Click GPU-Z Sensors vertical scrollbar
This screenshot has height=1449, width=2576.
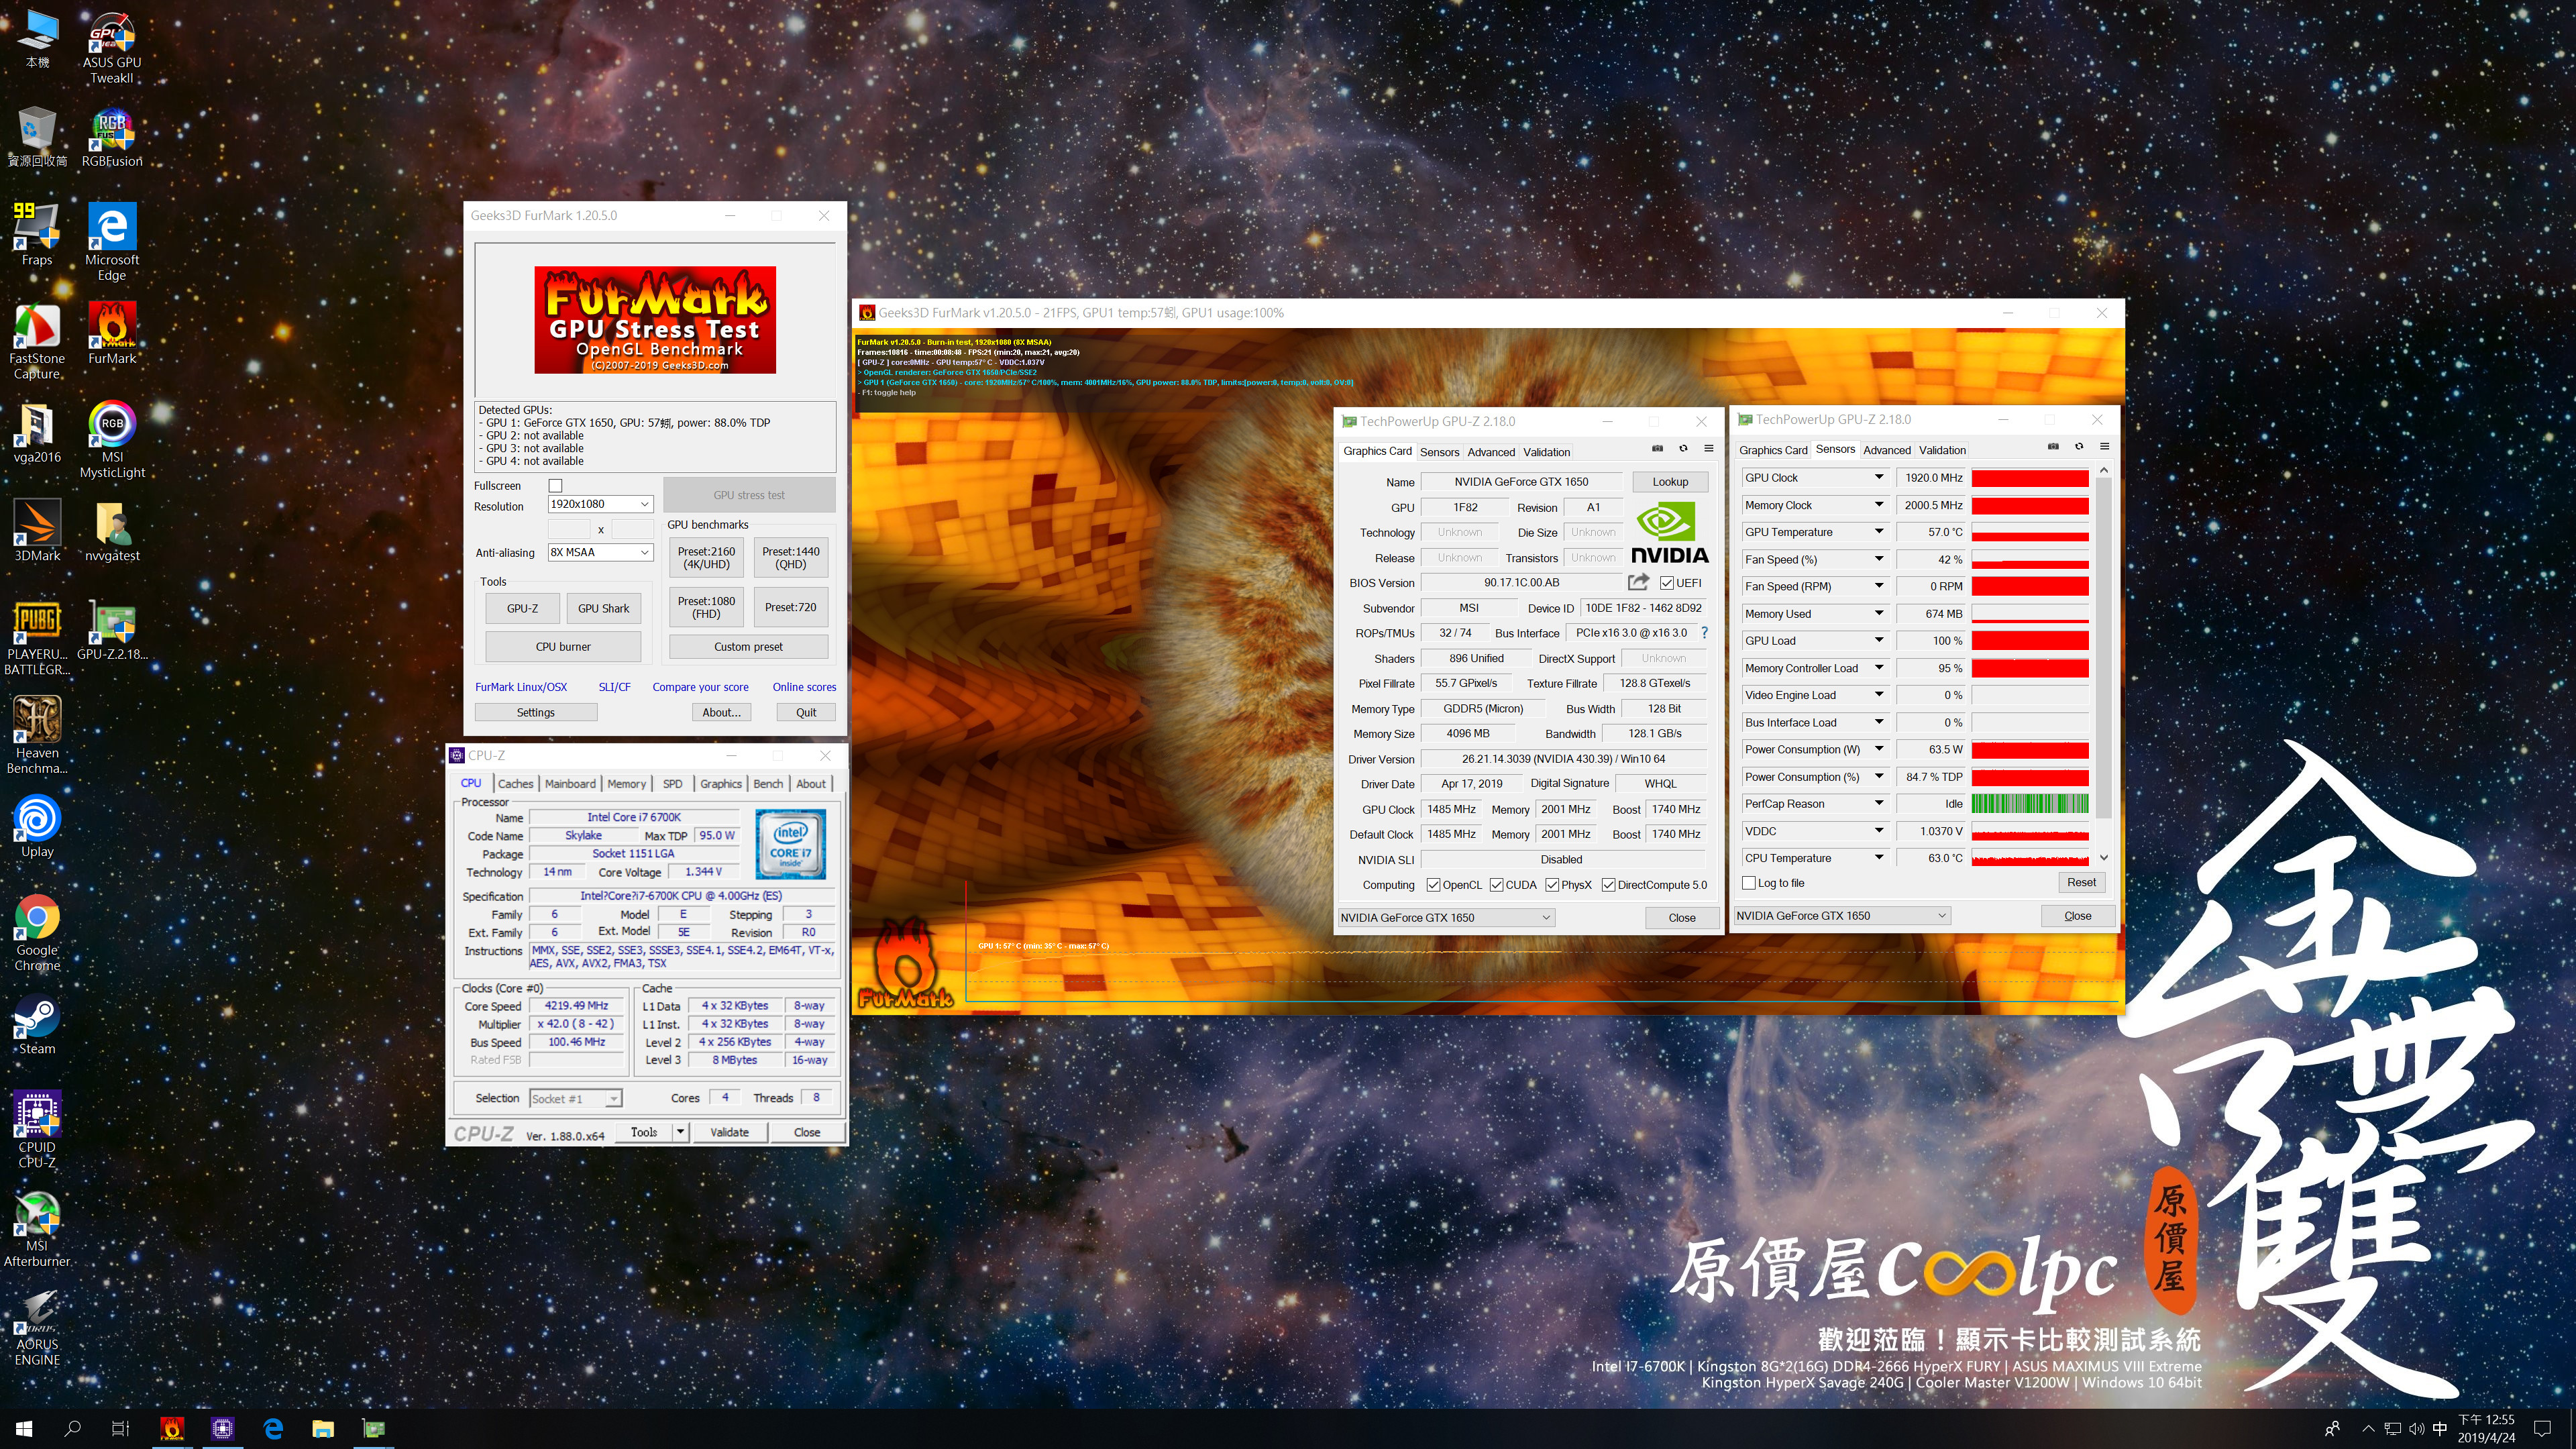(x=2103, y=663)
